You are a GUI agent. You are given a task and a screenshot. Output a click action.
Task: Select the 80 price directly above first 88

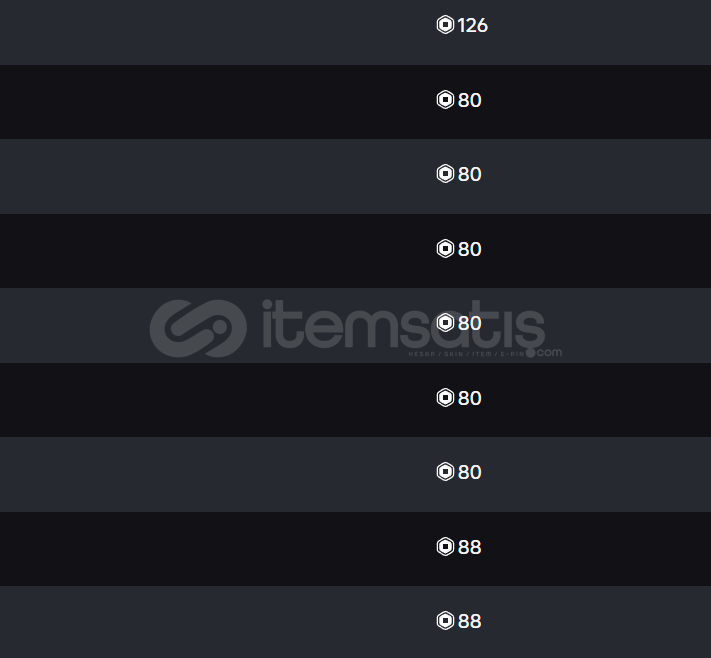click(x=469, y=472)
